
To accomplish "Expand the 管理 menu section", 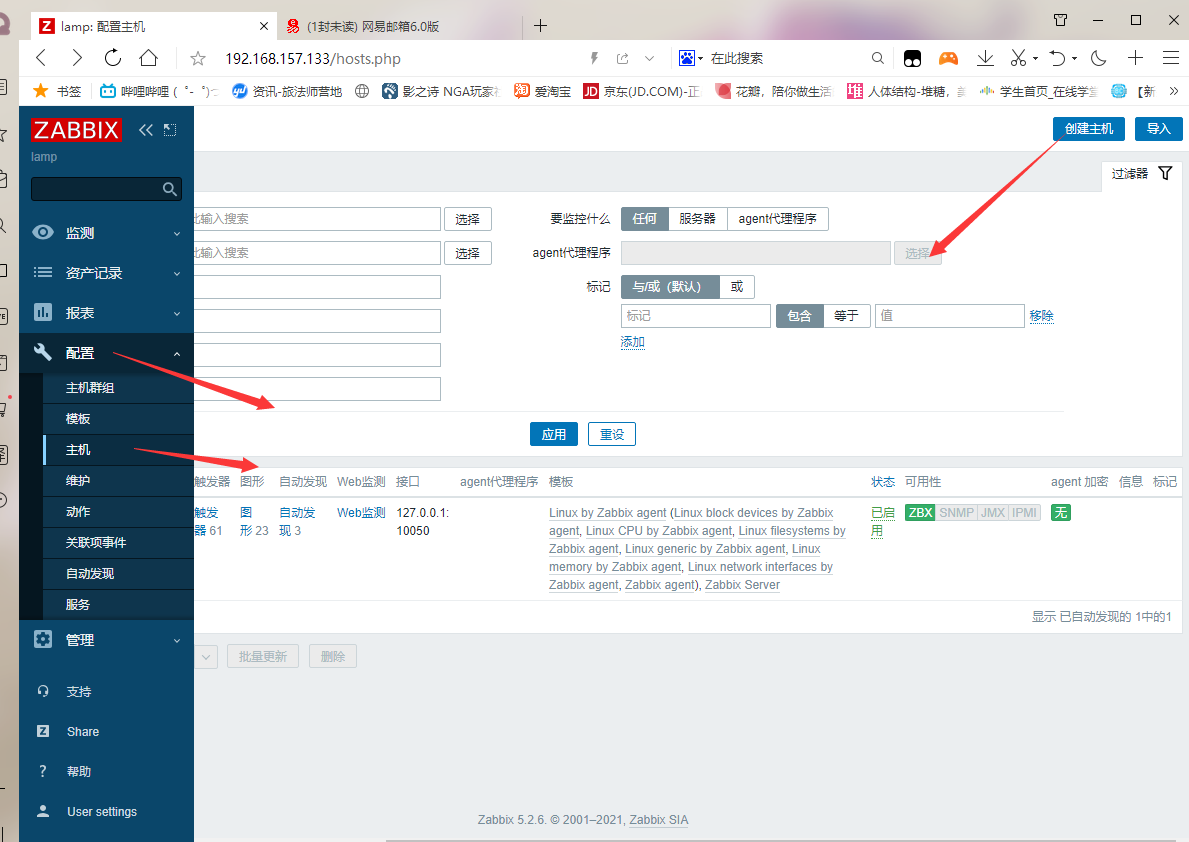I will [x=106, y=640].
